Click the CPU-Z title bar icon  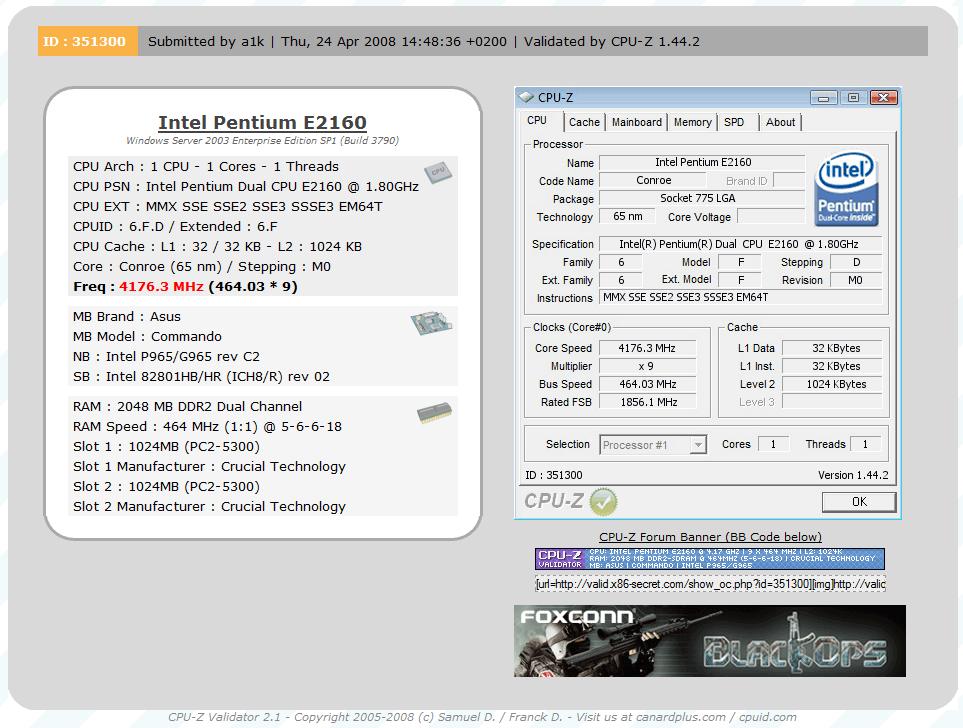526,97
